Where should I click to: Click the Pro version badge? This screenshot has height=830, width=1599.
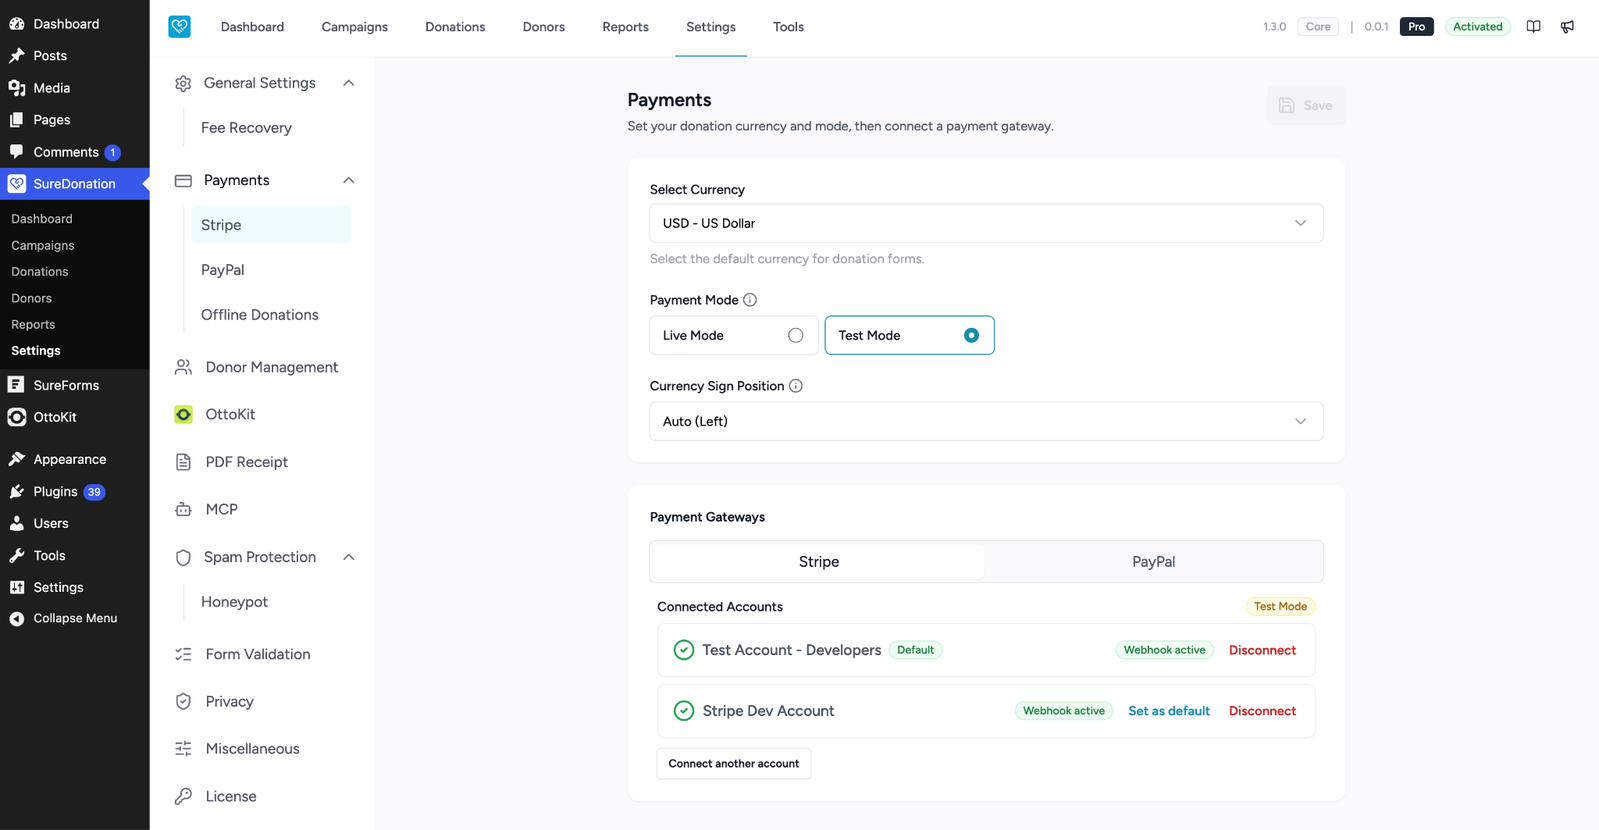pyautogui.click(x=1417, y=27)
